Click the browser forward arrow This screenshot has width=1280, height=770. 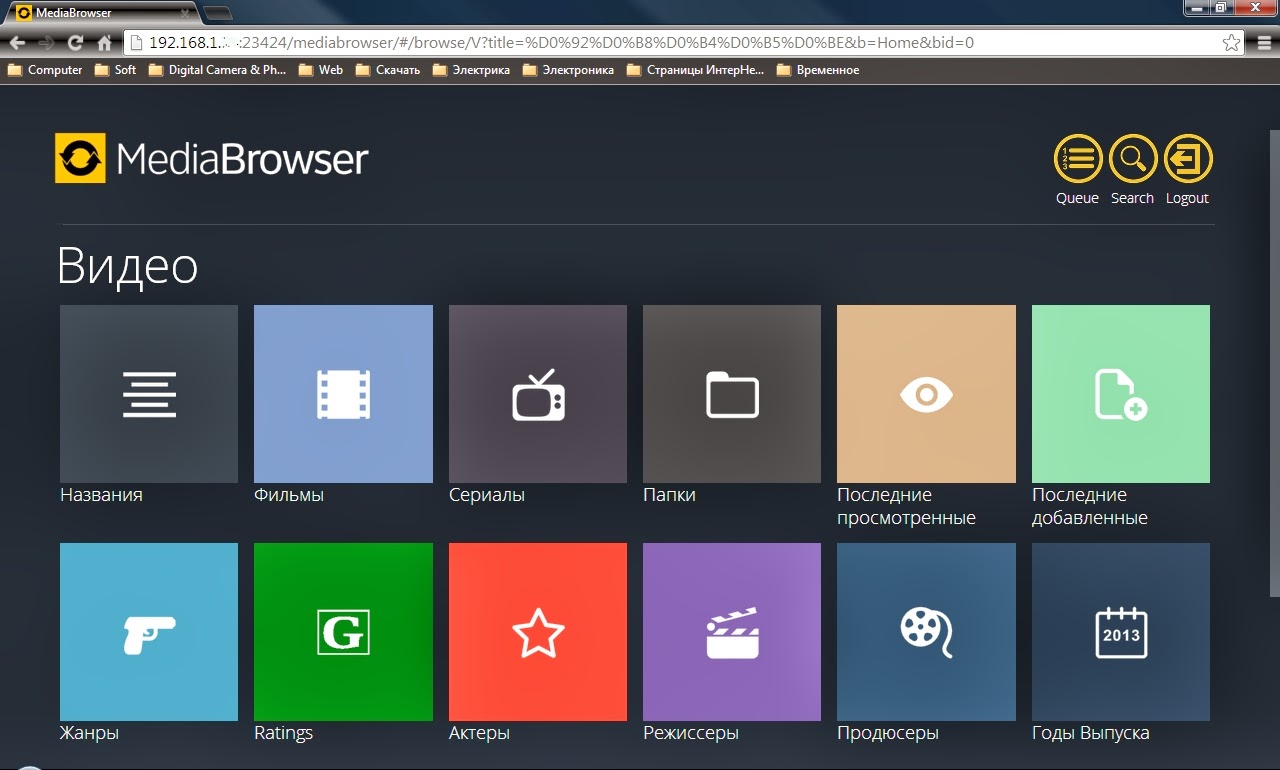coord(46,43)
